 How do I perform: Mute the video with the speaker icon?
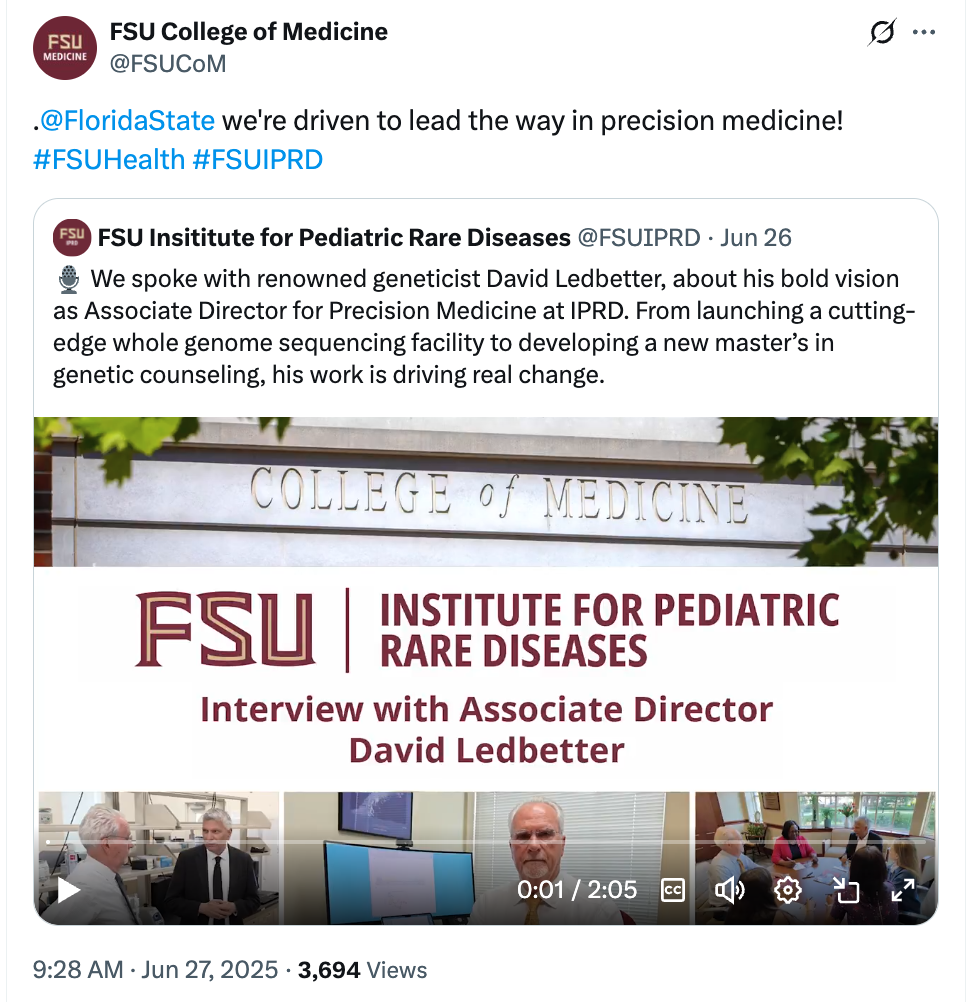coord(731,889)
